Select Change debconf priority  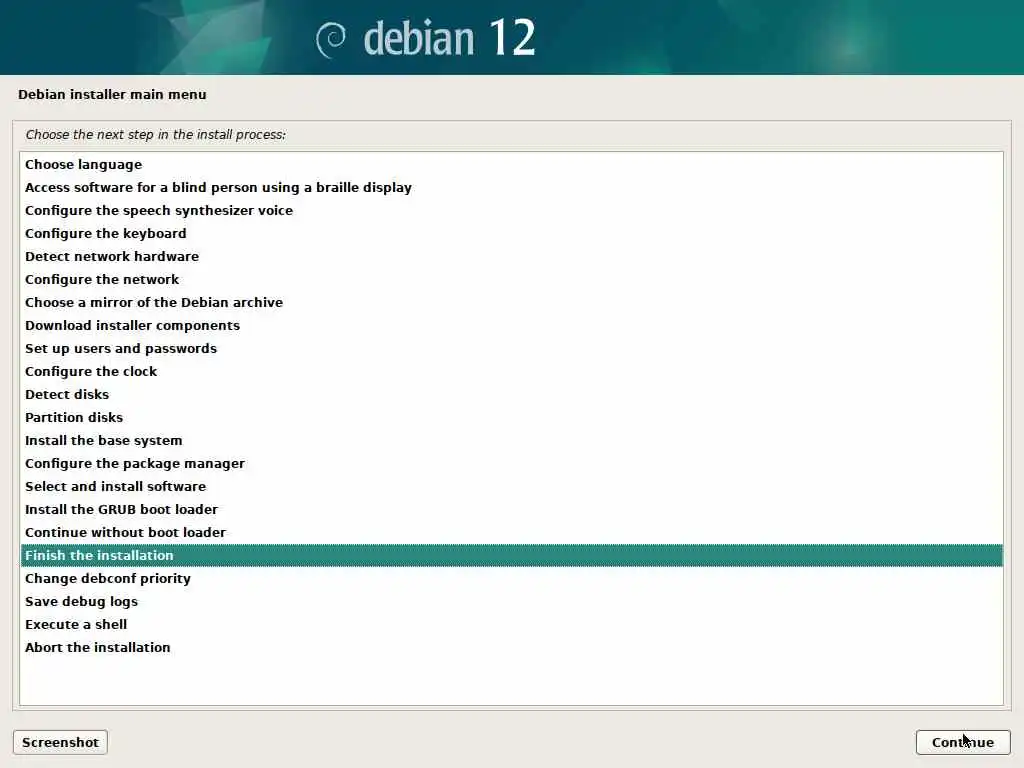tap(511, 579)
